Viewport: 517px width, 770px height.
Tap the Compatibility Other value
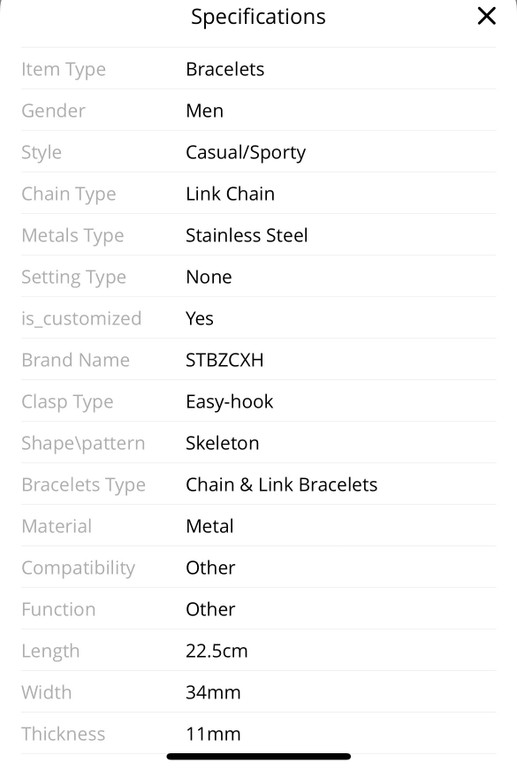click(210, 568)
